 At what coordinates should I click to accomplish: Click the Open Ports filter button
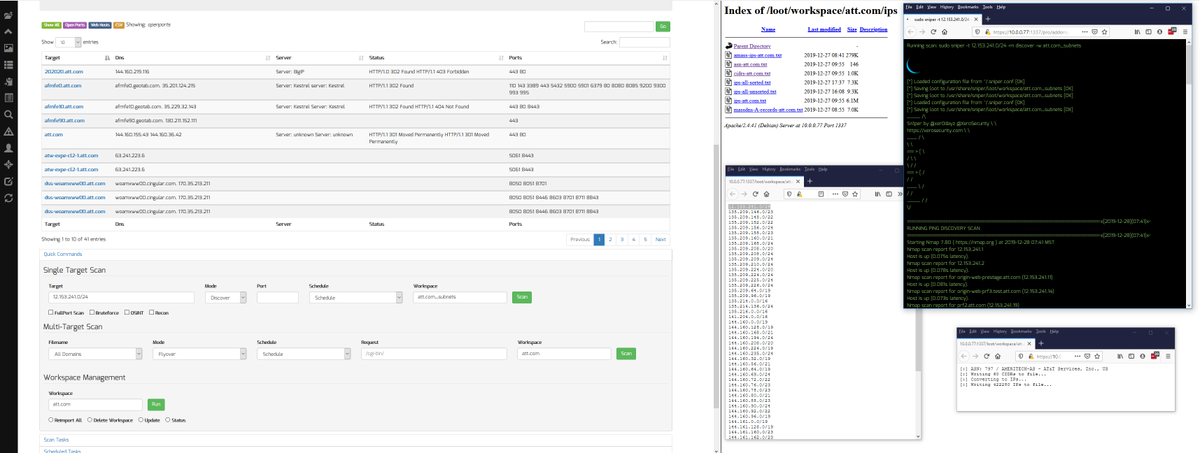coord(75,24)
